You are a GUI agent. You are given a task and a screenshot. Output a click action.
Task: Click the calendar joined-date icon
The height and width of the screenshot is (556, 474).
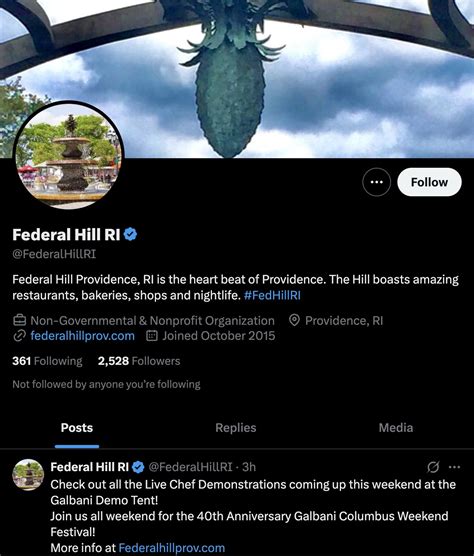(152, 335)
